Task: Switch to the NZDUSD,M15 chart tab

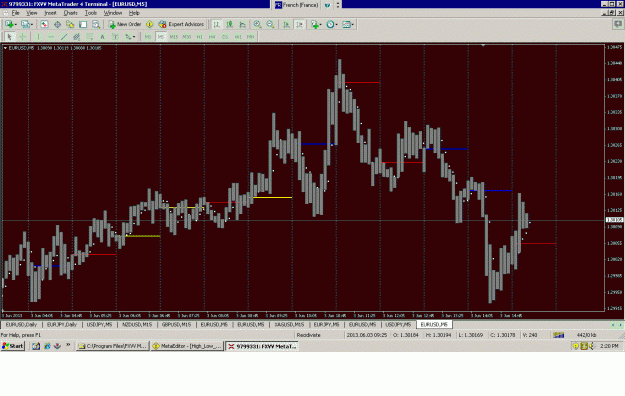Action: 137,325
